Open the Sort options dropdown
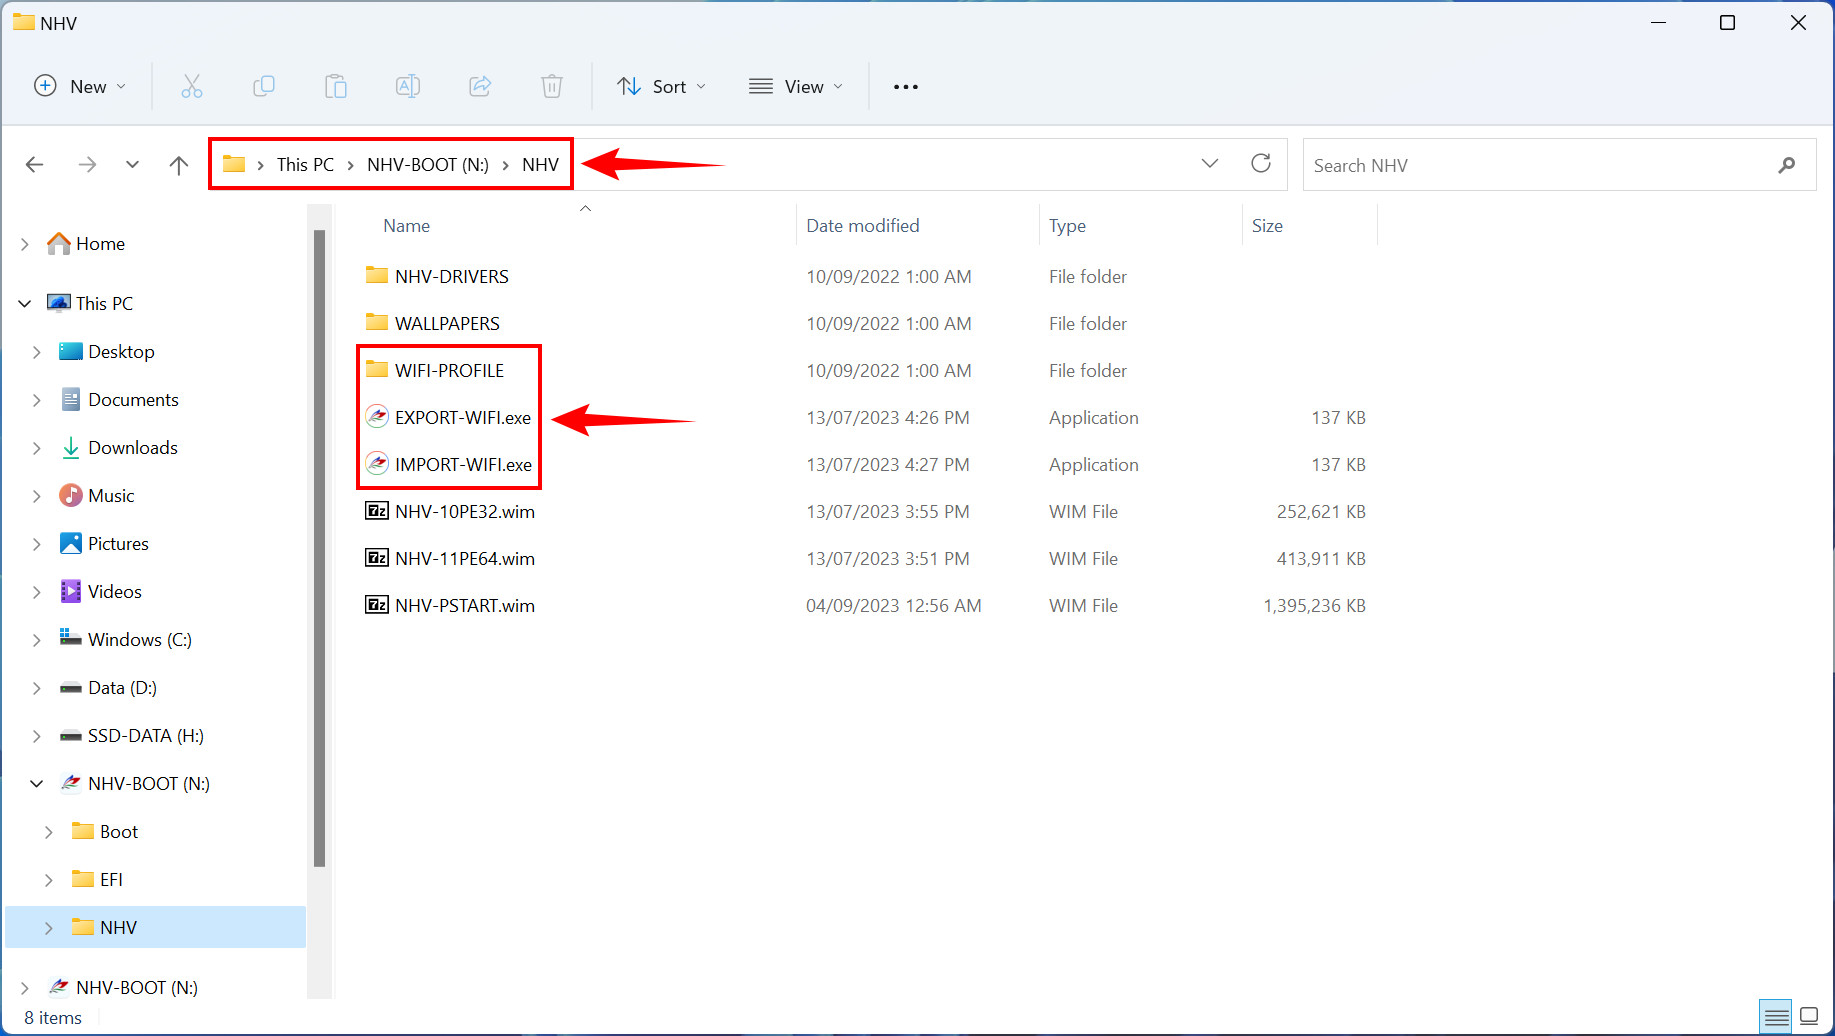Image resolution: width=1835 pixels, height=1036 pixels. pyautogui.click(x=662, y=87)
